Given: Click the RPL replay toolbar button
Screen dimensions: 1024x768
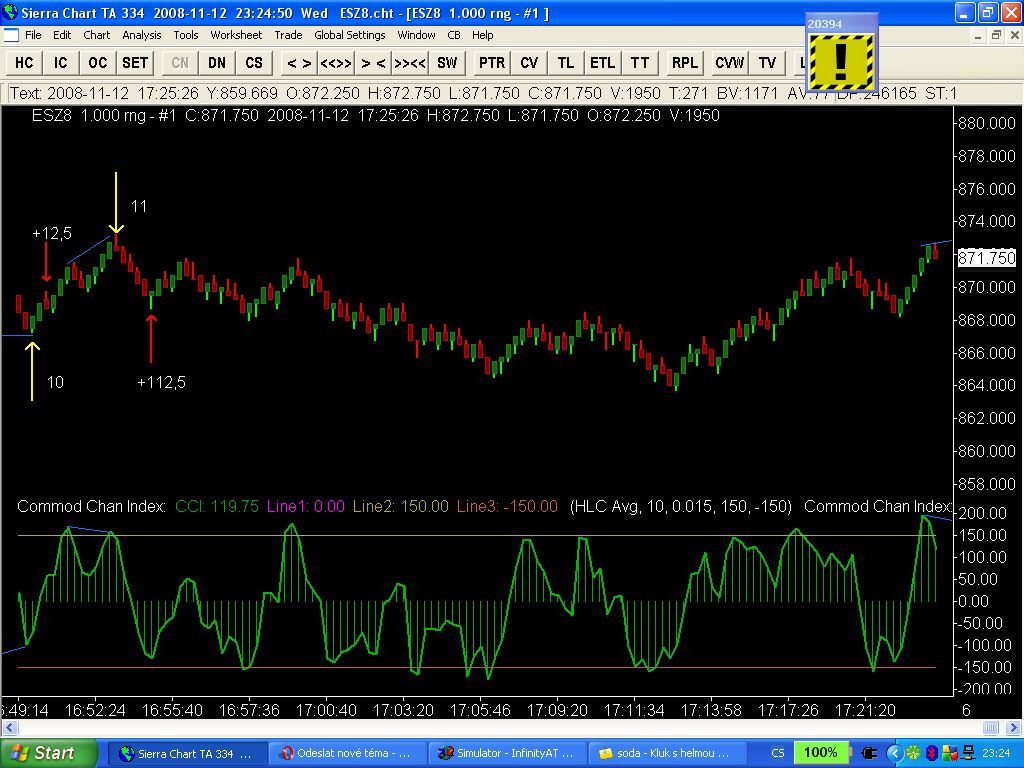Looking at the screenshot, I should tap(685, 62).
